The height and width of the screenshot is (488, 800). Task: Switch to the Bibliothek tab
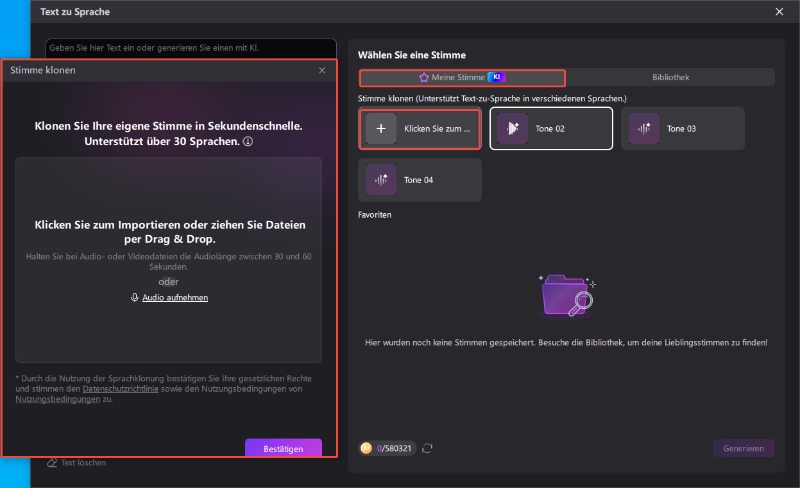(x=670, y=77)
